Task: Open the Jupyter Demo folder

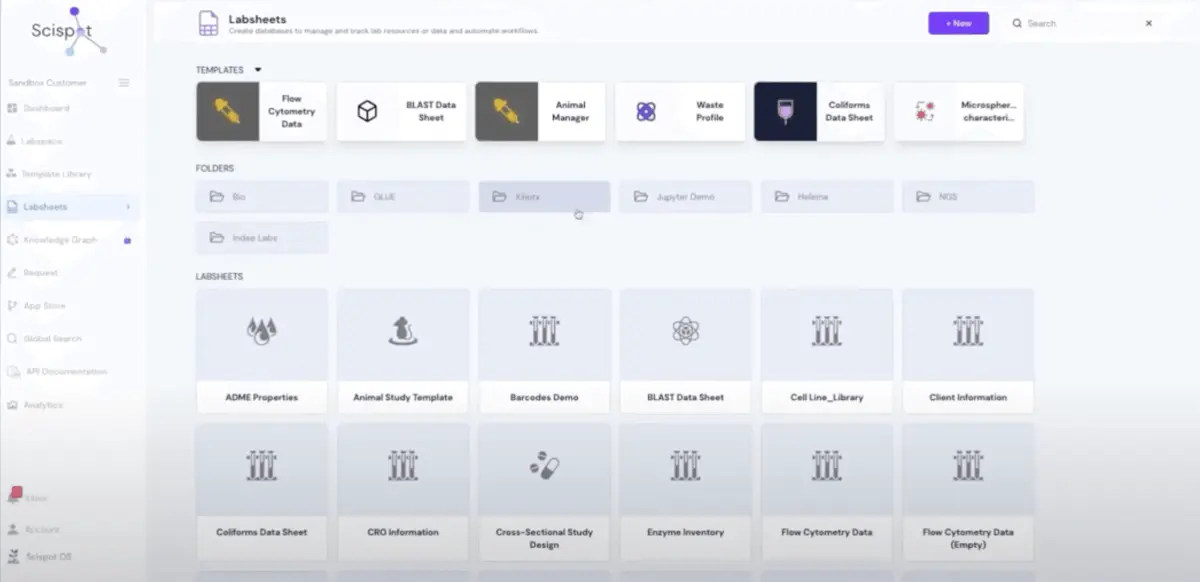Action: (x=685, y=197)
